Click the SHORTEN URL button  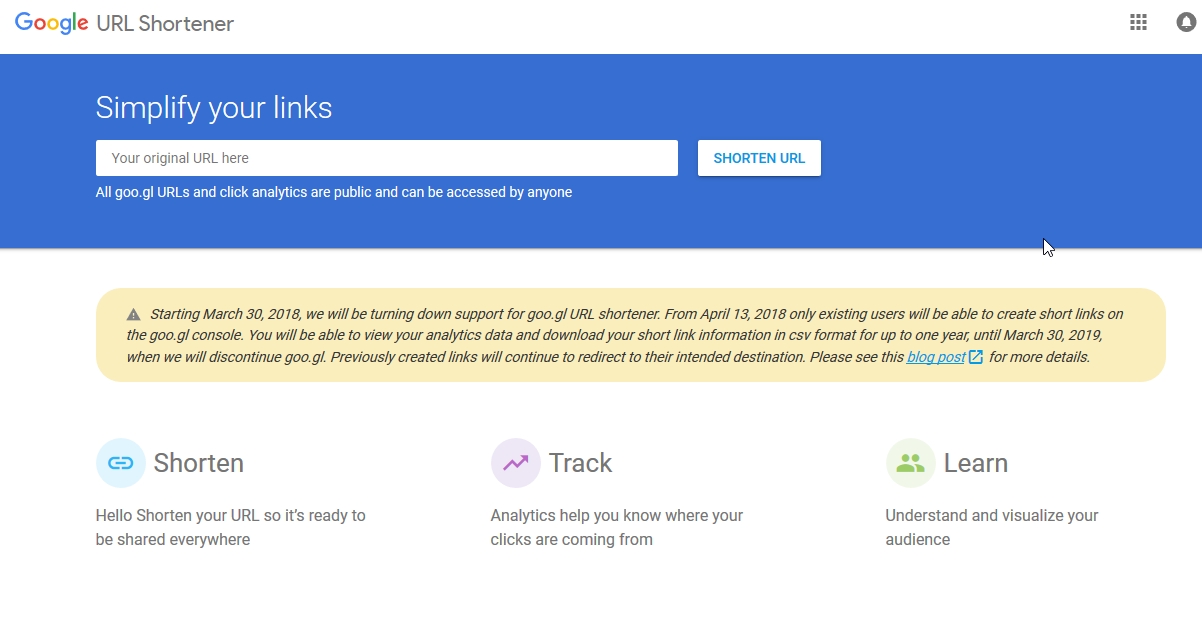click(759, 158)
